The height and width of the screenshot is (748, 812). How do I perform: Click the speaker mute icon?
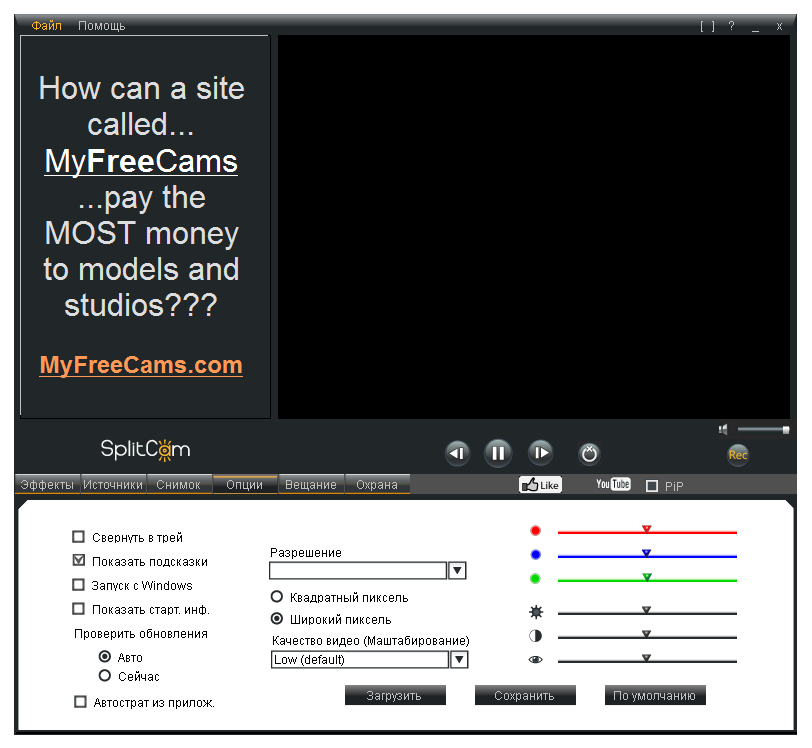point(723,429)
